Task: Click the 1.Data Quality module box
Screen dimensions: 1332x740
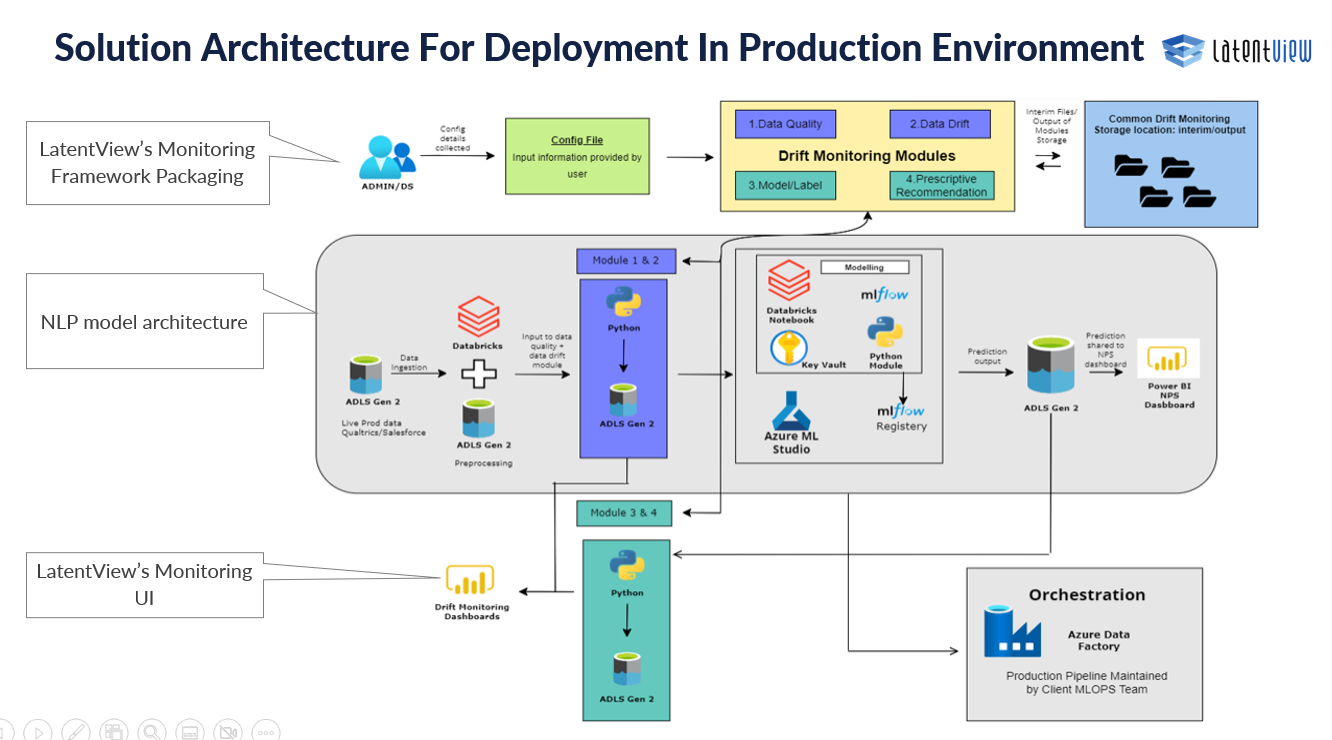Action: pyautogui.click(x=786, y=124)
